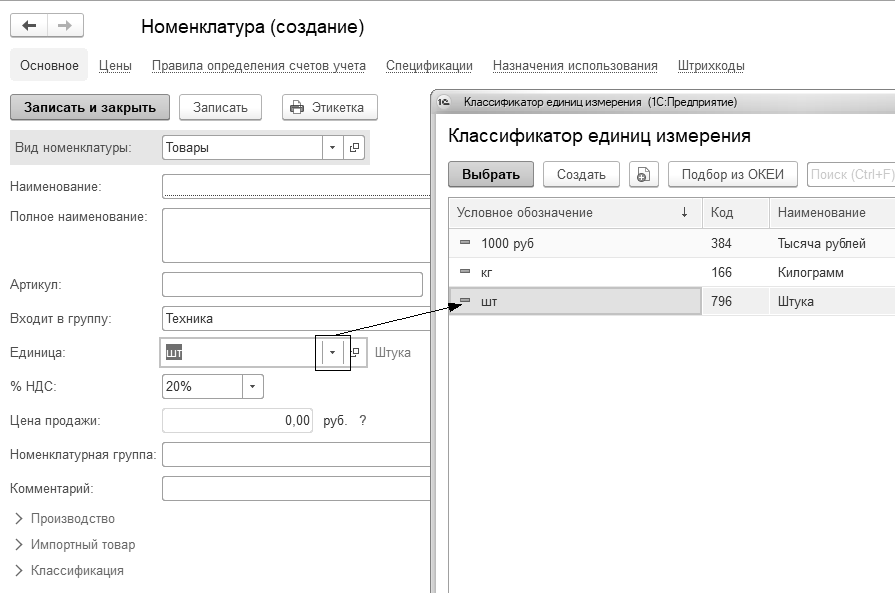The image size is (895, 593).
Task: Copy unit using the duplicate icon button
Action: [x=643, y=175]
